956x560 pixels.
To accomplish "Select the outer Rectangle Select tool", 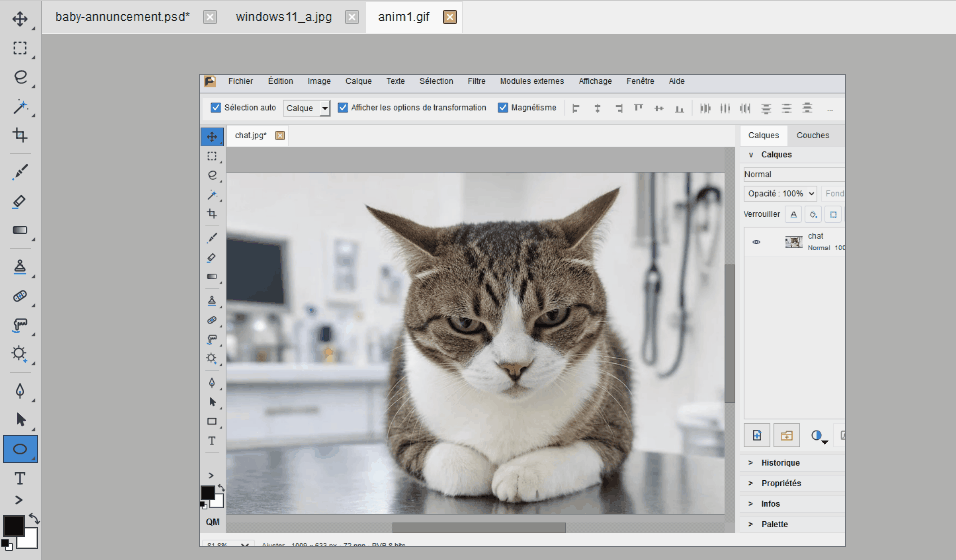I will 20,48.
